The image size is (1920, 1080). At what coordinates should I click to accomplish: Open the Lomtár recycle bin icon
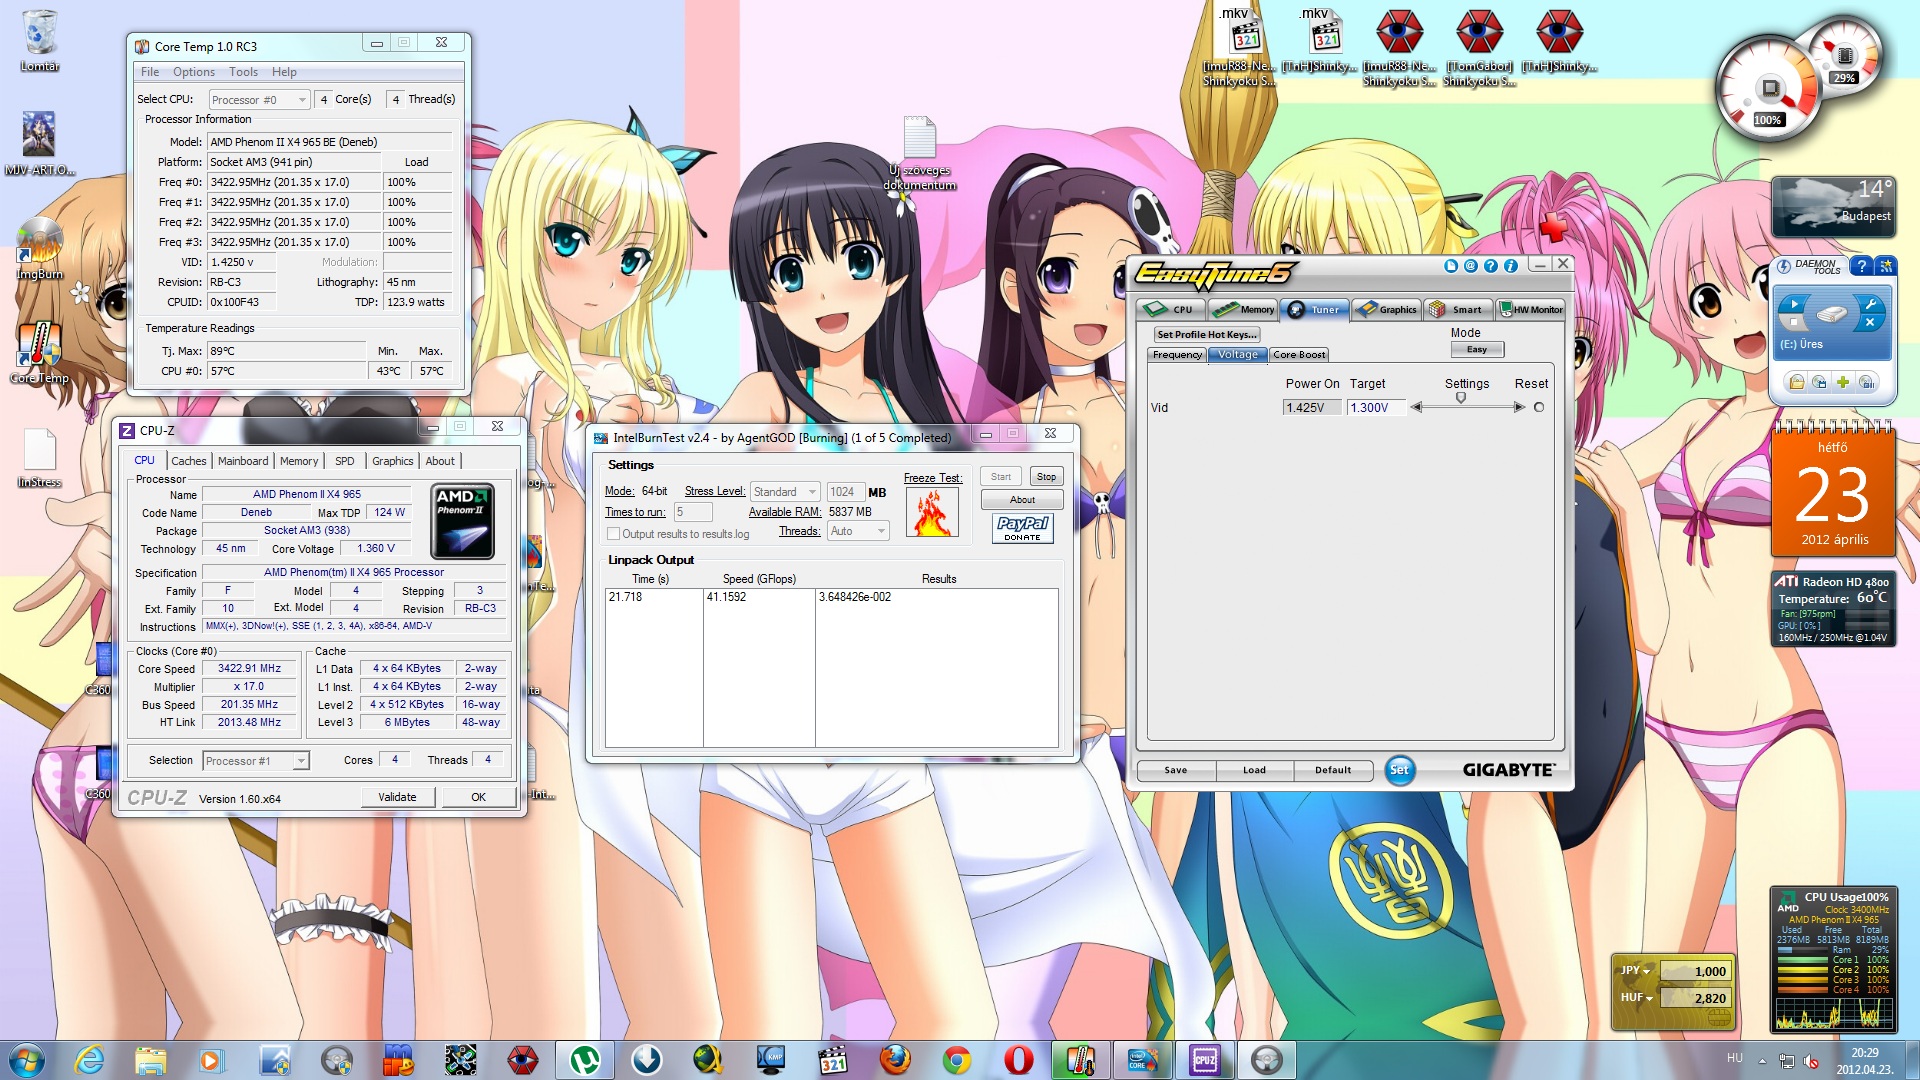click(40, 40)
